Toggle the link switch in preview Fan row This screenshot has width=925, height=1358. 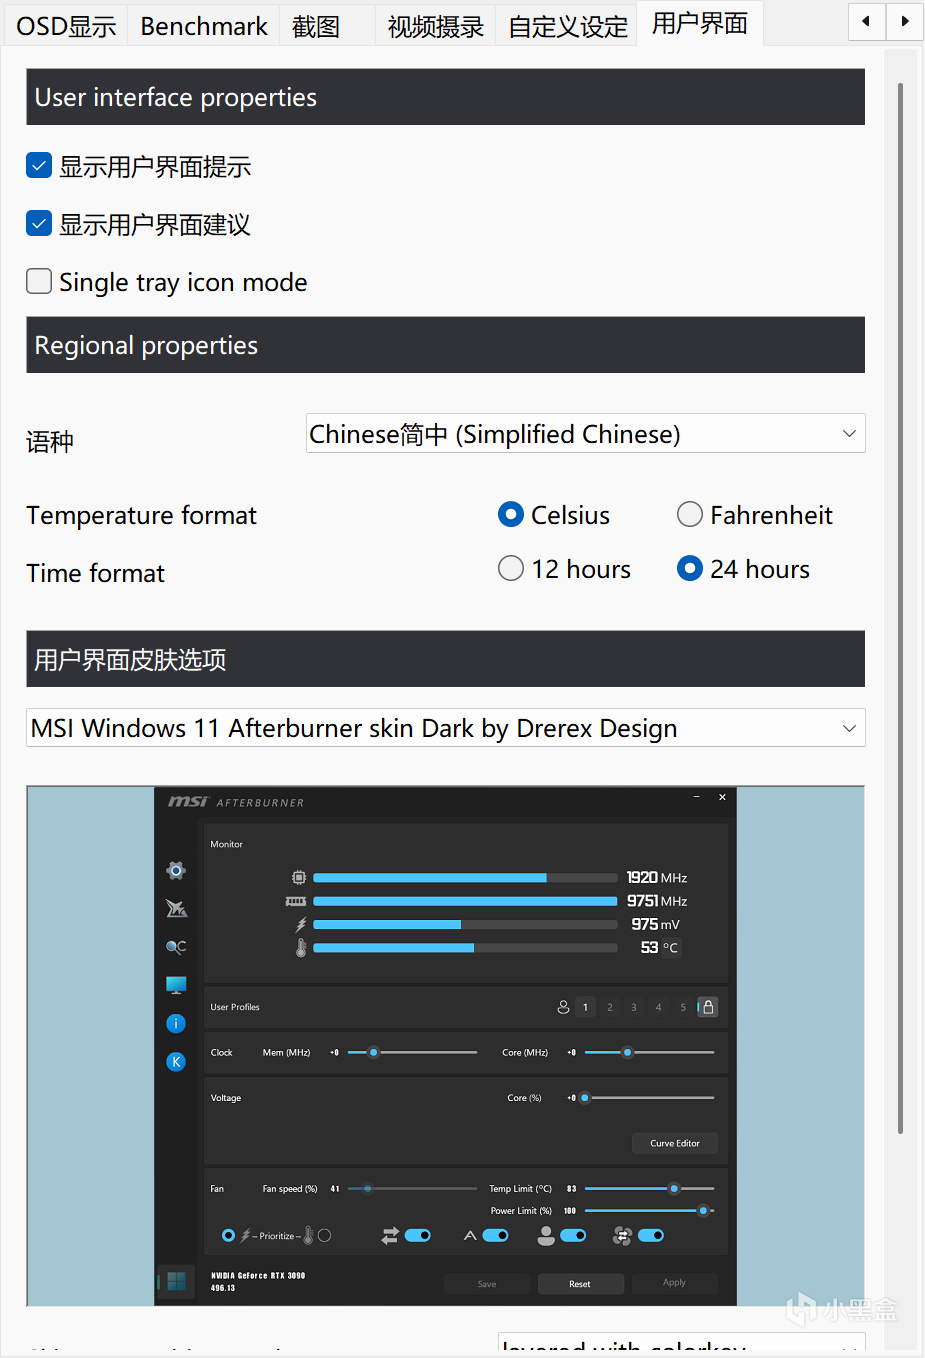[x=418, y=1236]
